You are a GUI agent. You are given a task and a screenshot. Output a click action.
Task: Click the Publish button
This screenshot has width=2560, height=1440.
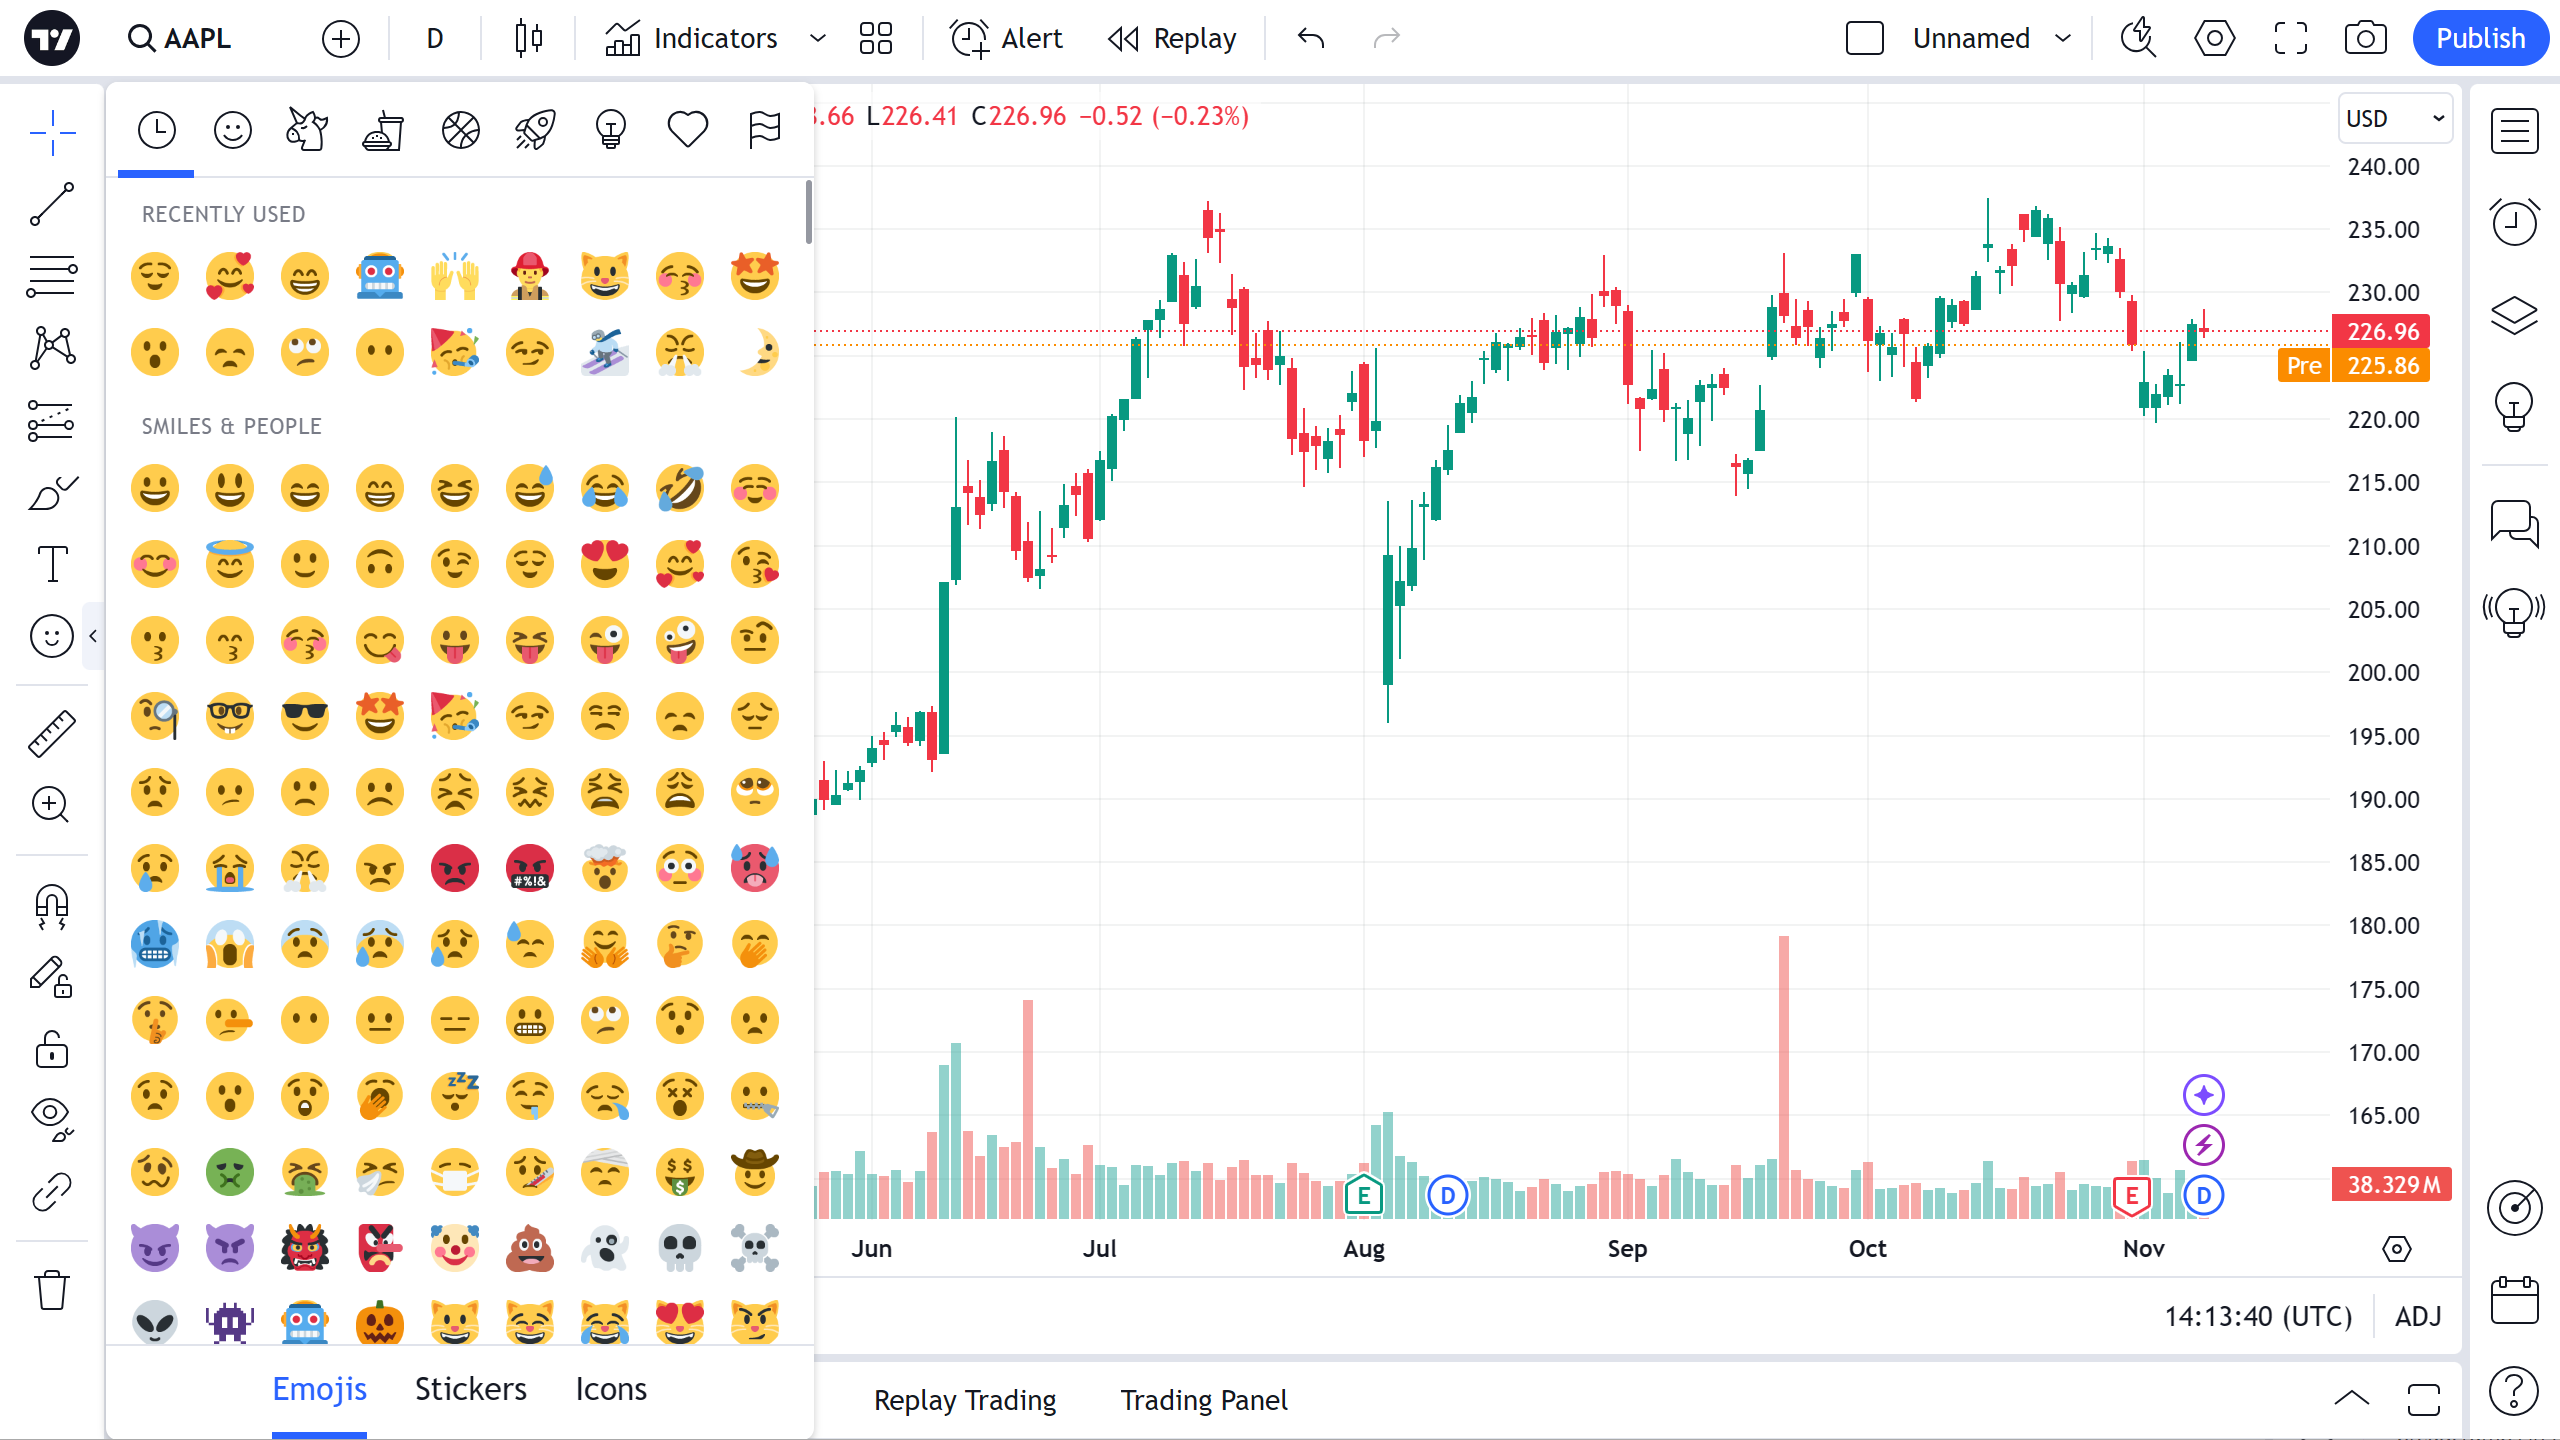2480,38
